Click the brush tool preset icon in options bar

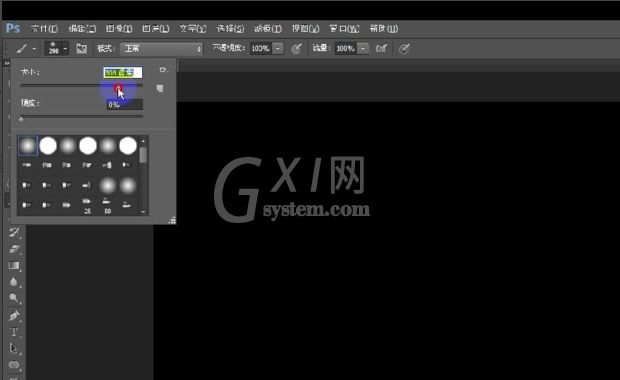click(22, 49)
